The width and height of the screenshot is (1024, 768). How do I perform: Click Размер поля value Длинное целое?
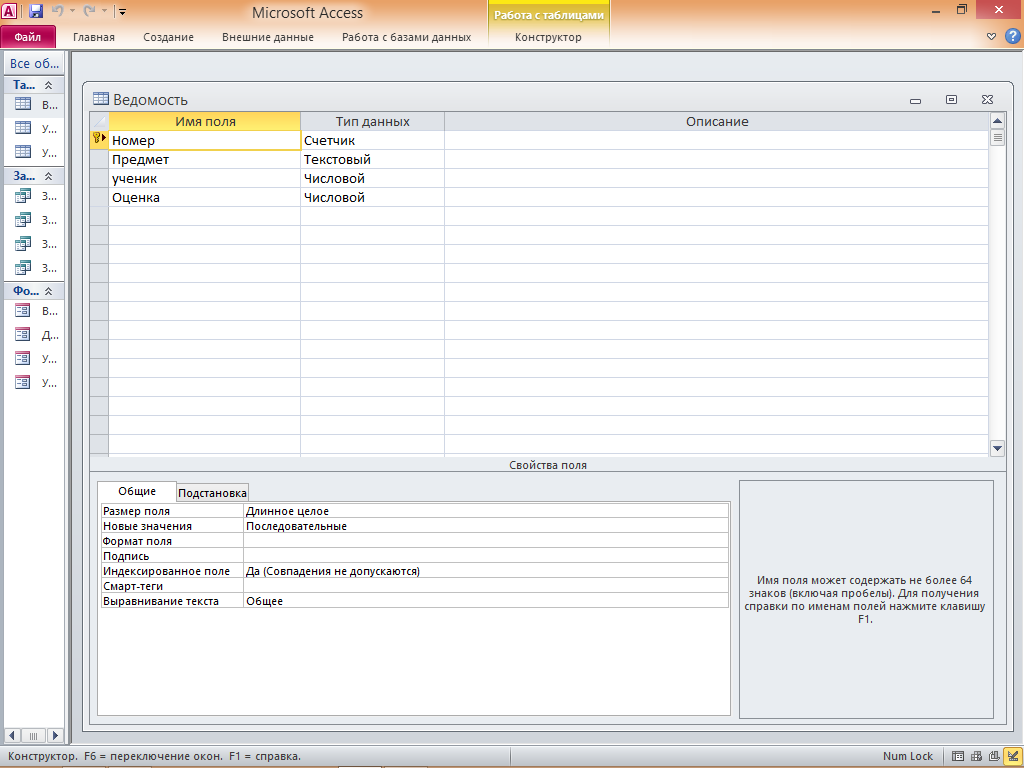(486, 511)
